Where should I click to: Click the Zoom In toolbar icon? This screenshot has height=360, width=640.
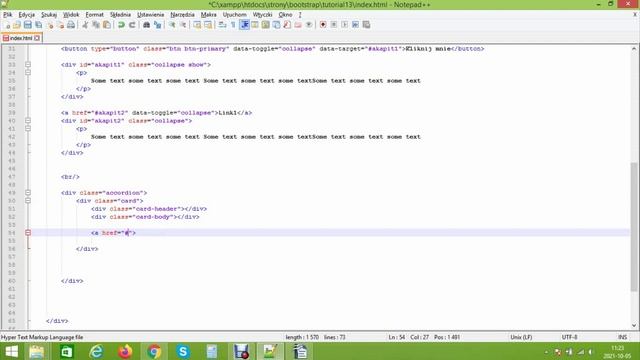(x=172, y=25)
